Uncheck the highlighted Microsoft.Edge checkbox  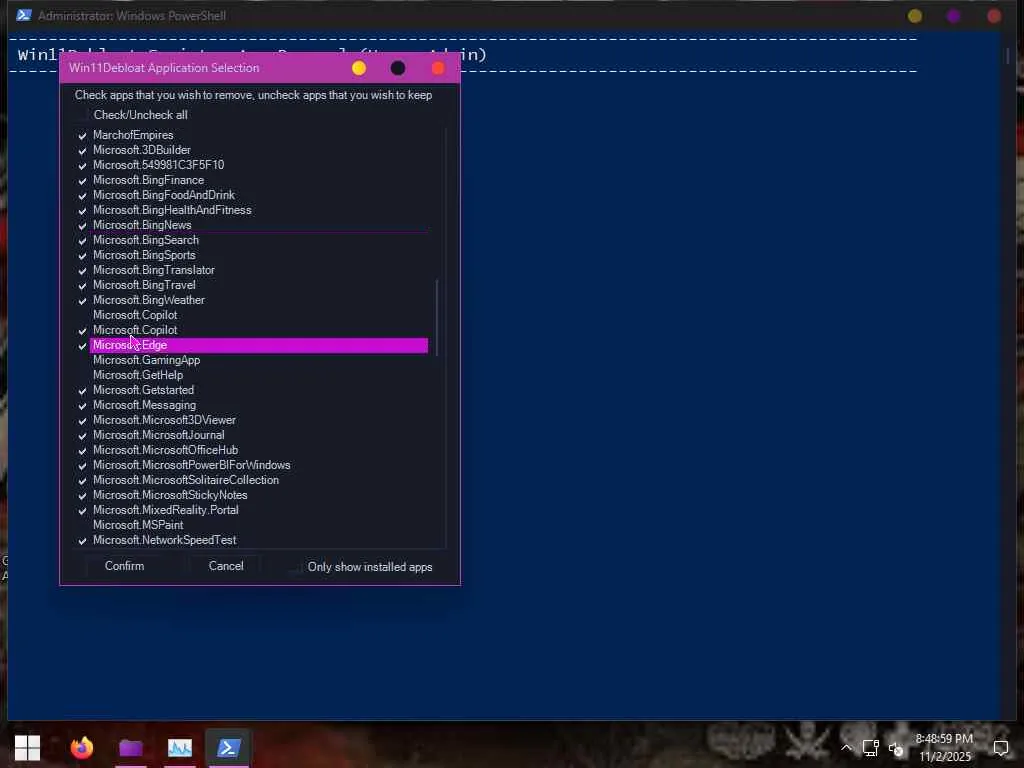click(x=82, y=345)
